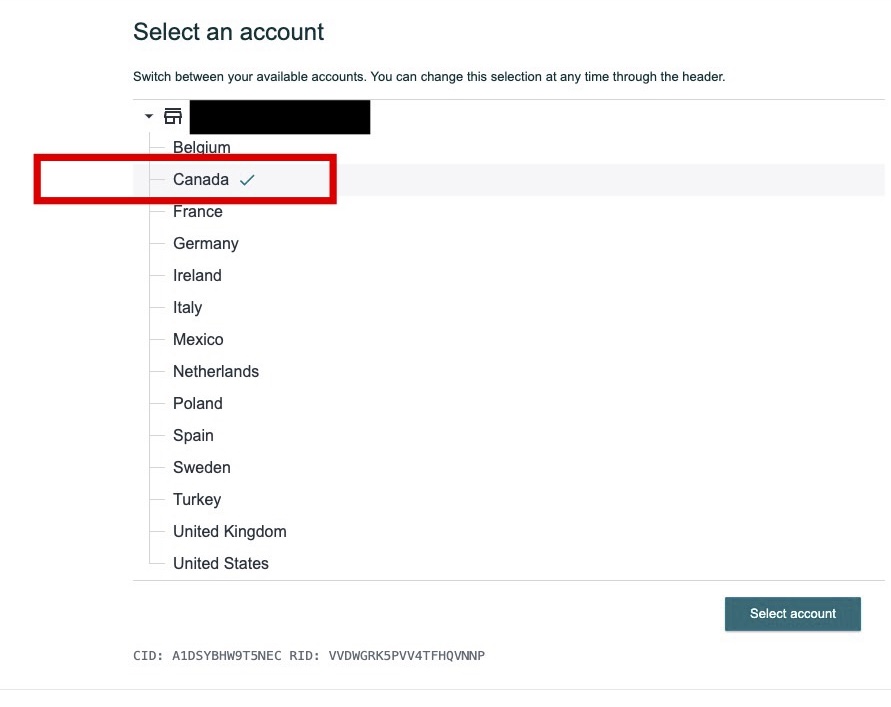891x707 pixels.
Task: Collapse the account tree arrow
Action: coord(149,116)
